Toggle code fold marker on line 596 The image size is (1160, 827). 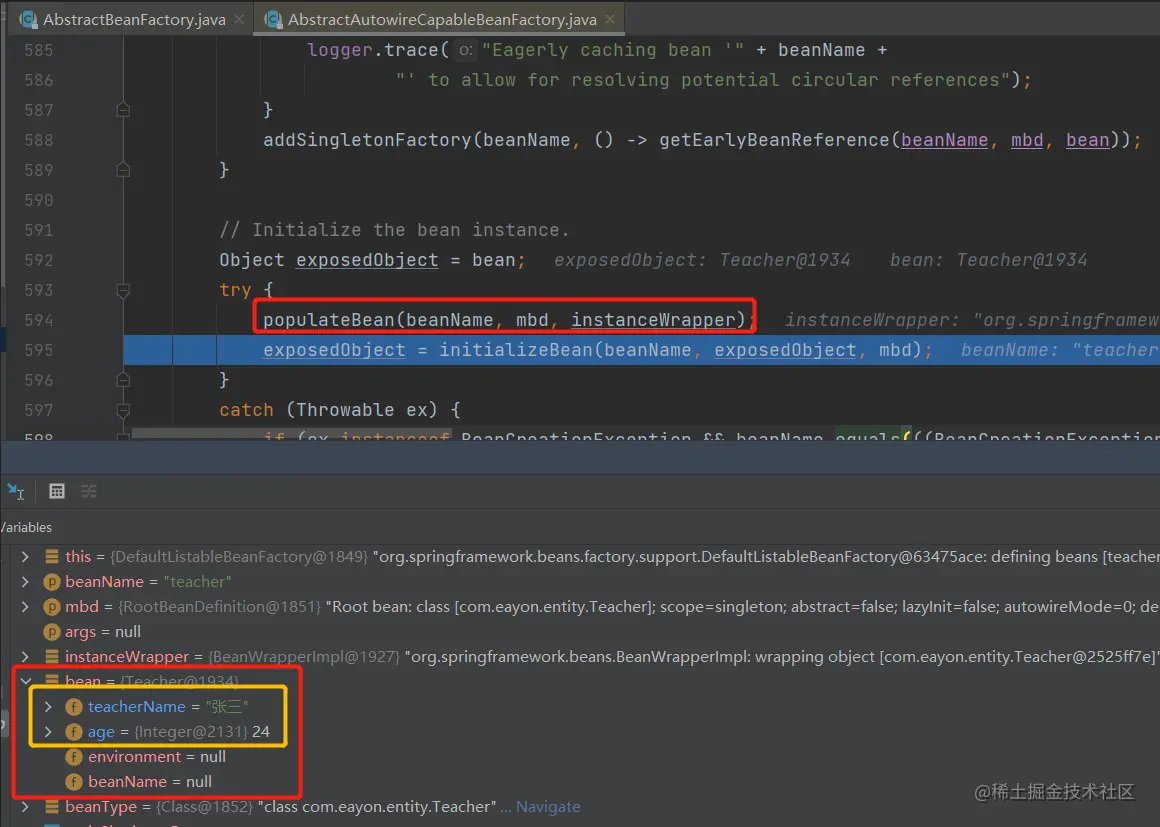(x=124, y=380)
